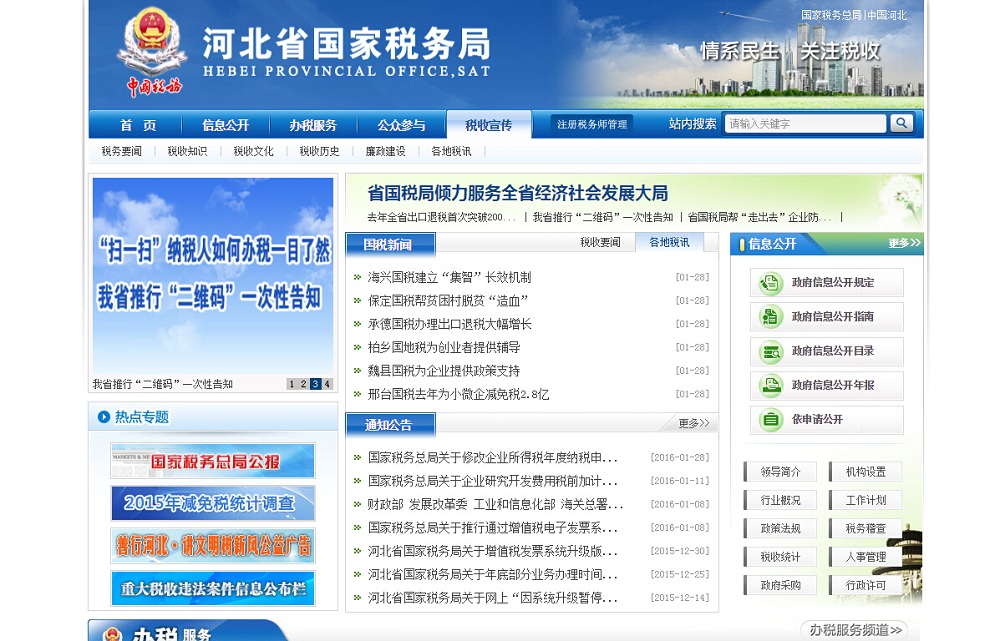
Task: Open news 承德国税办理出口退税大幅增长
Action: 450,324
